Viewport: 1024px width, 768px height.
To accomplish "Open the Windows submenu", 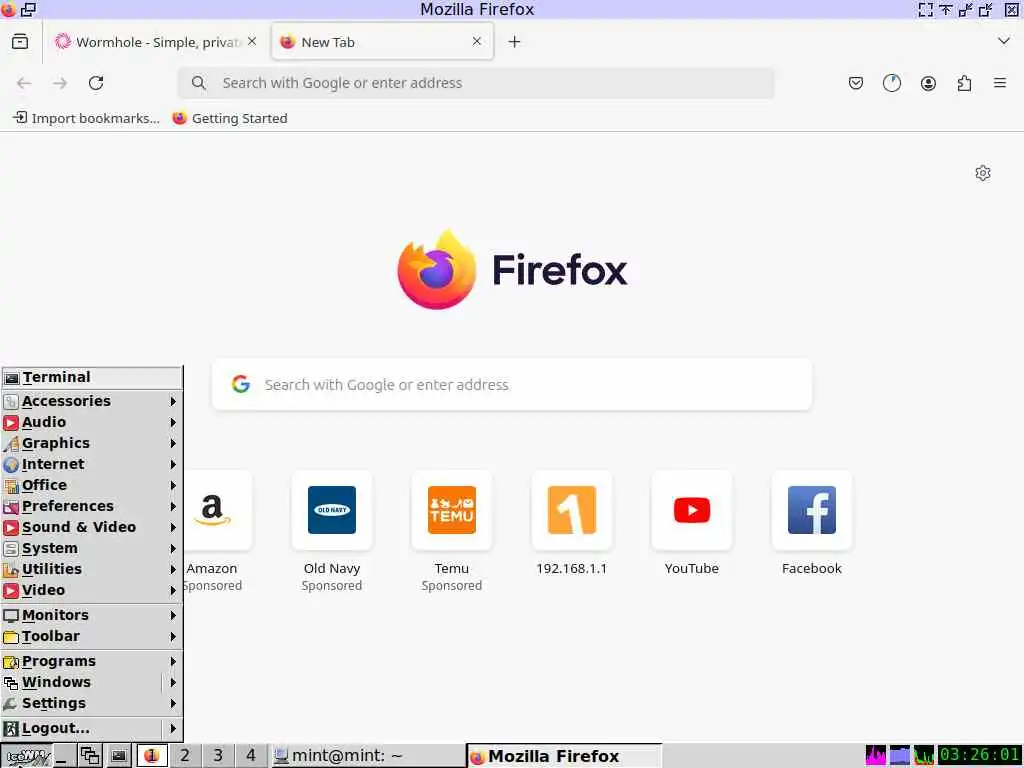I will click(x=91, y=682).
